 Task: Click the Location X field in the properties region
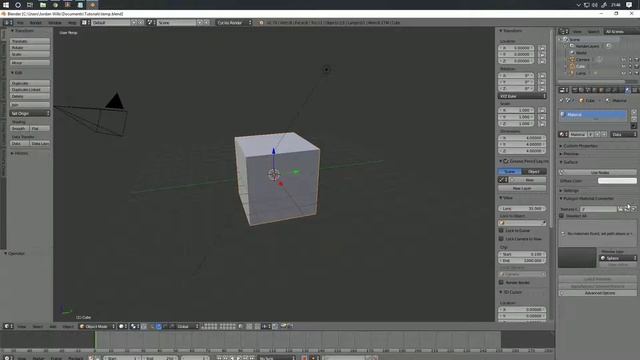[x=516, y=48]
